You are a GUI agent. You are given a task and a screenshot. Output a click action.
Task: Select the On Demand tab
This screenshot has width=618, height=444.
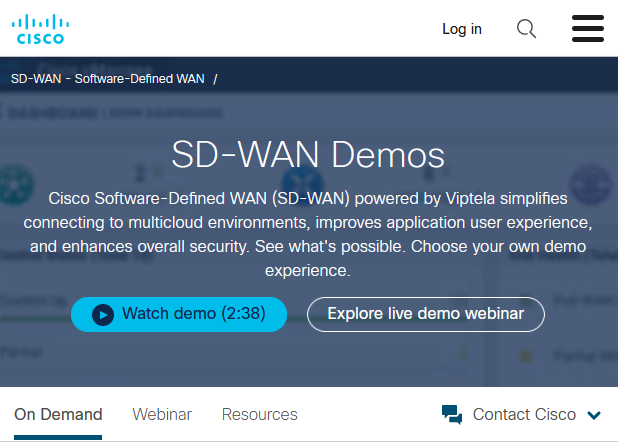click(58, 414)
